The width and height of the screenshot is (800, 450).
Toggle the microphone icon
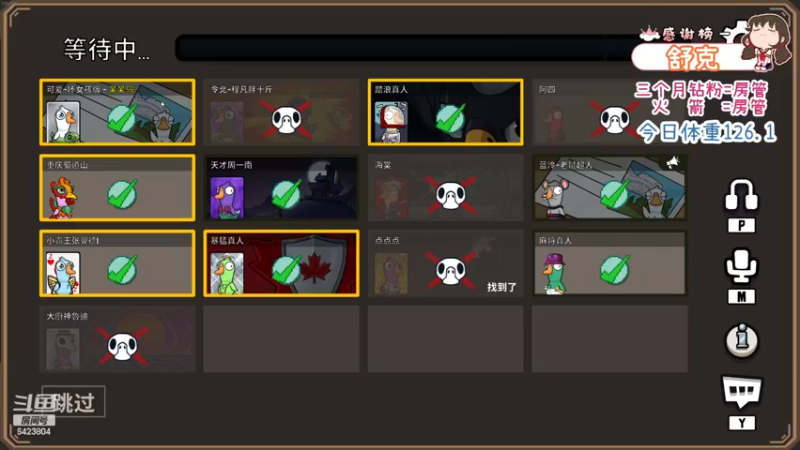click(741, 265)
